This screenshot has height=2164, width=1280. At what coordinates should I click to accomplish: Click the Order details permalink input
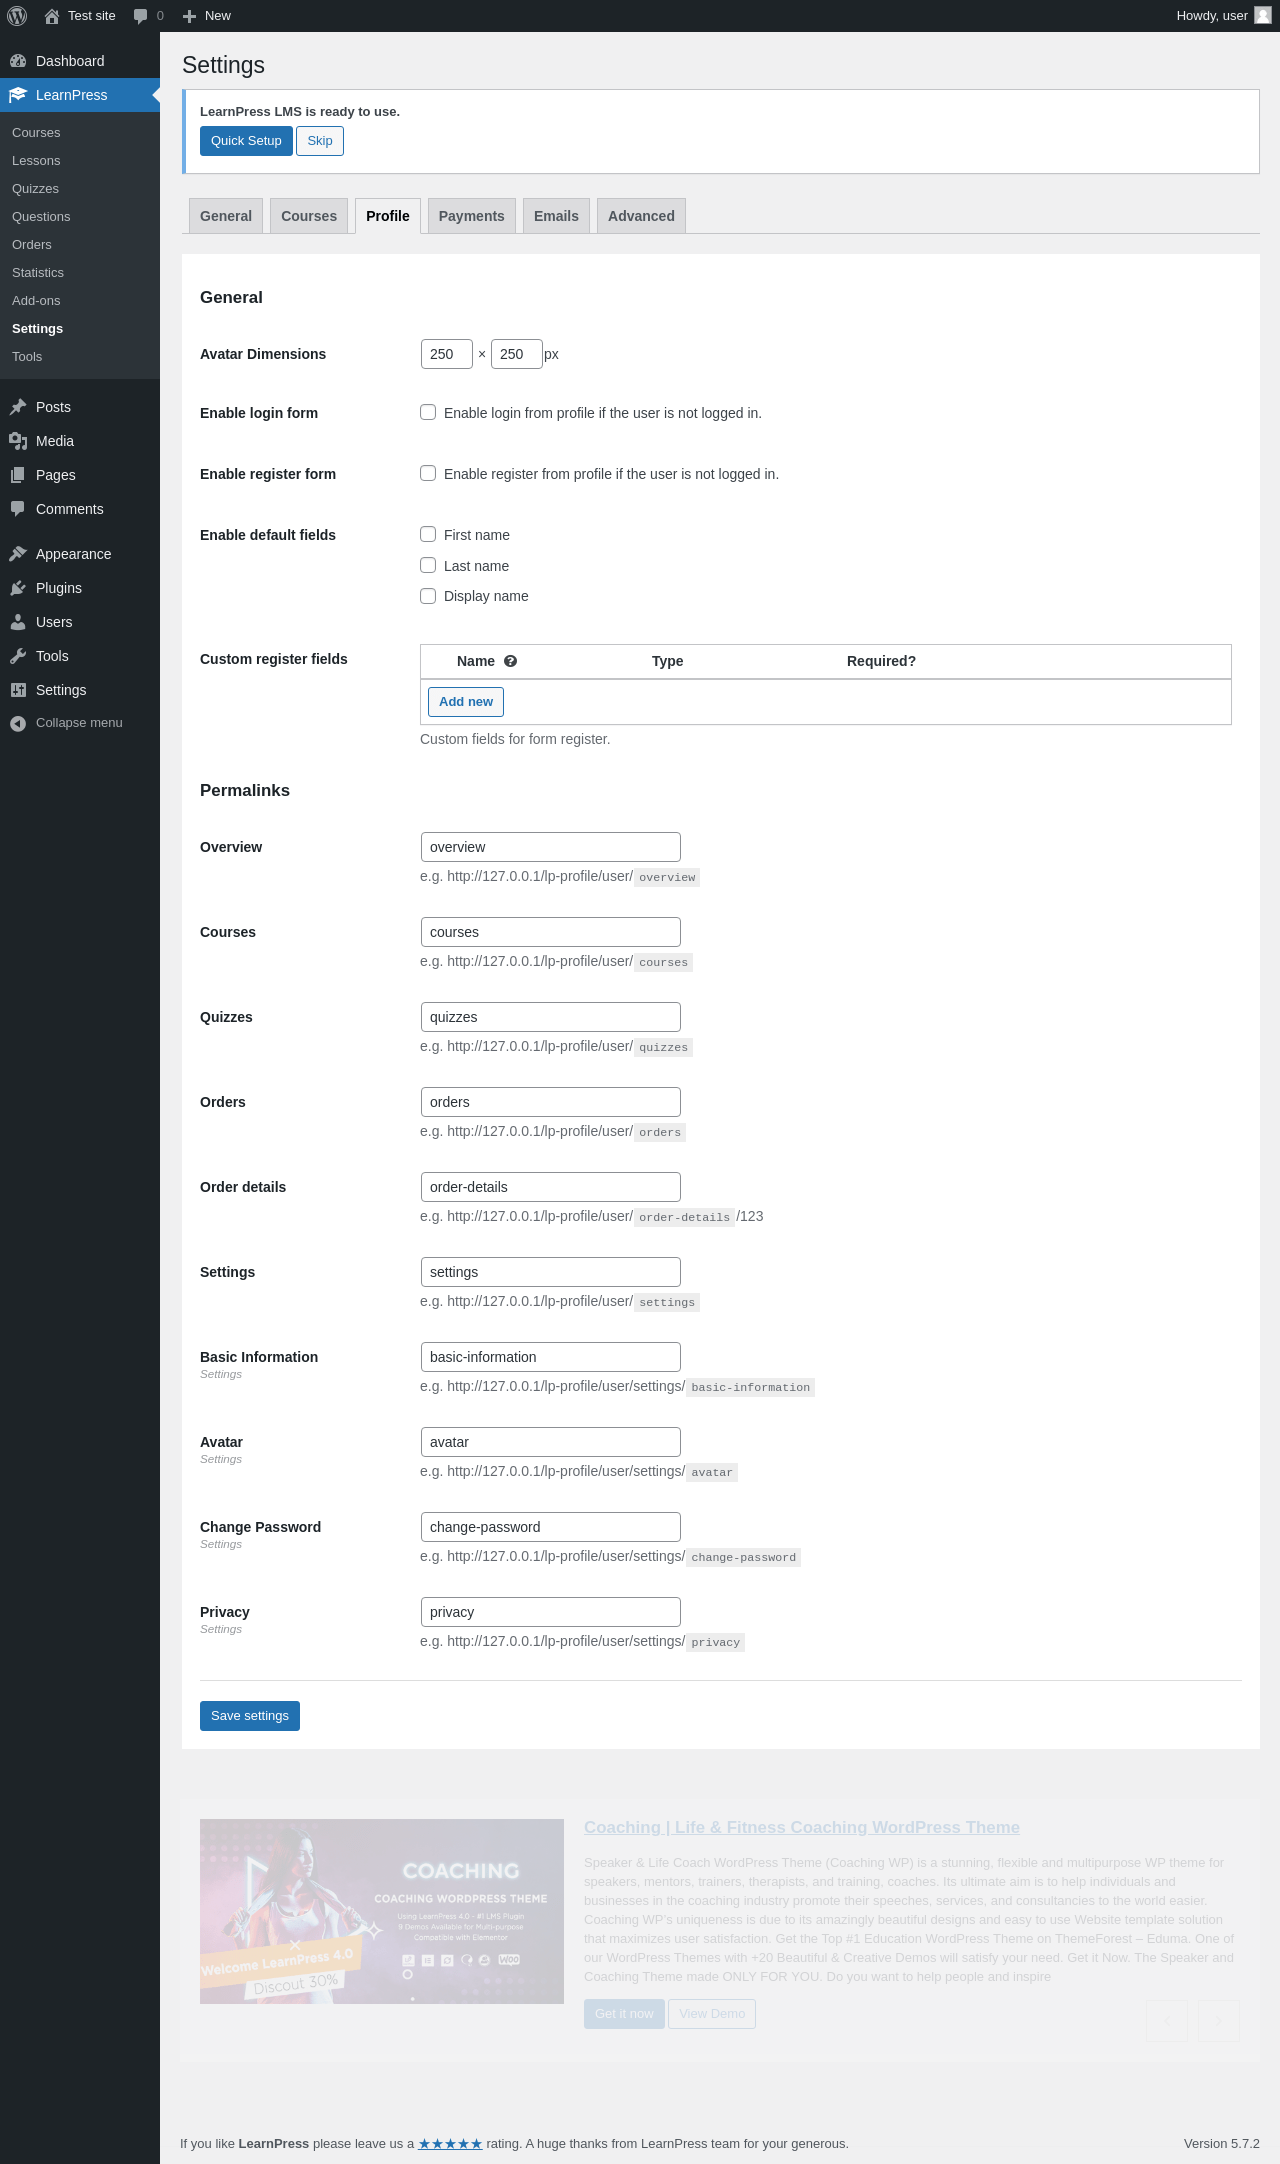tap(551, 1187)
